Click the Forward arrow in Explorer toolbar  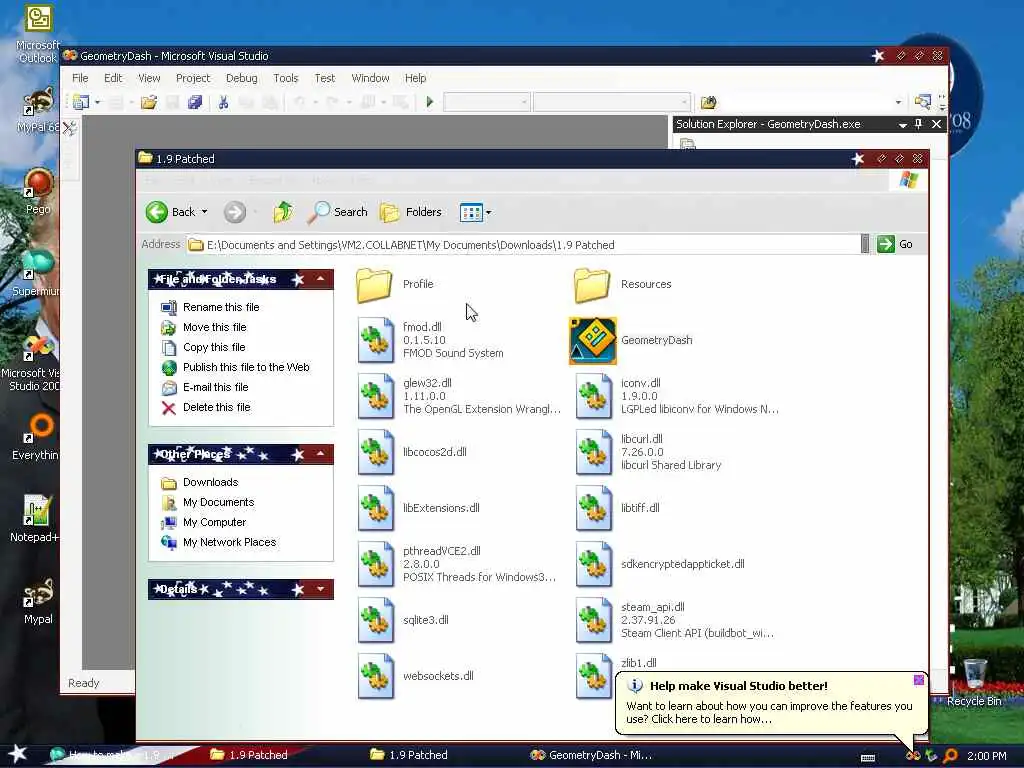point(235,212)
